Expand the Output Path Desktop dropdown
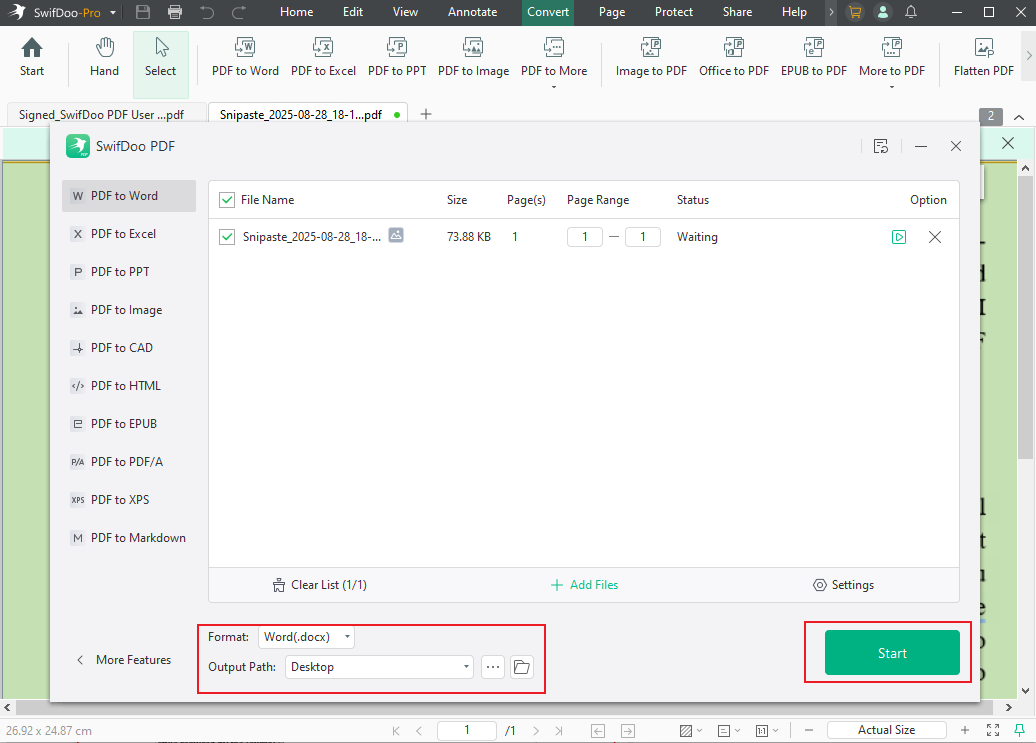 (379, 667)
